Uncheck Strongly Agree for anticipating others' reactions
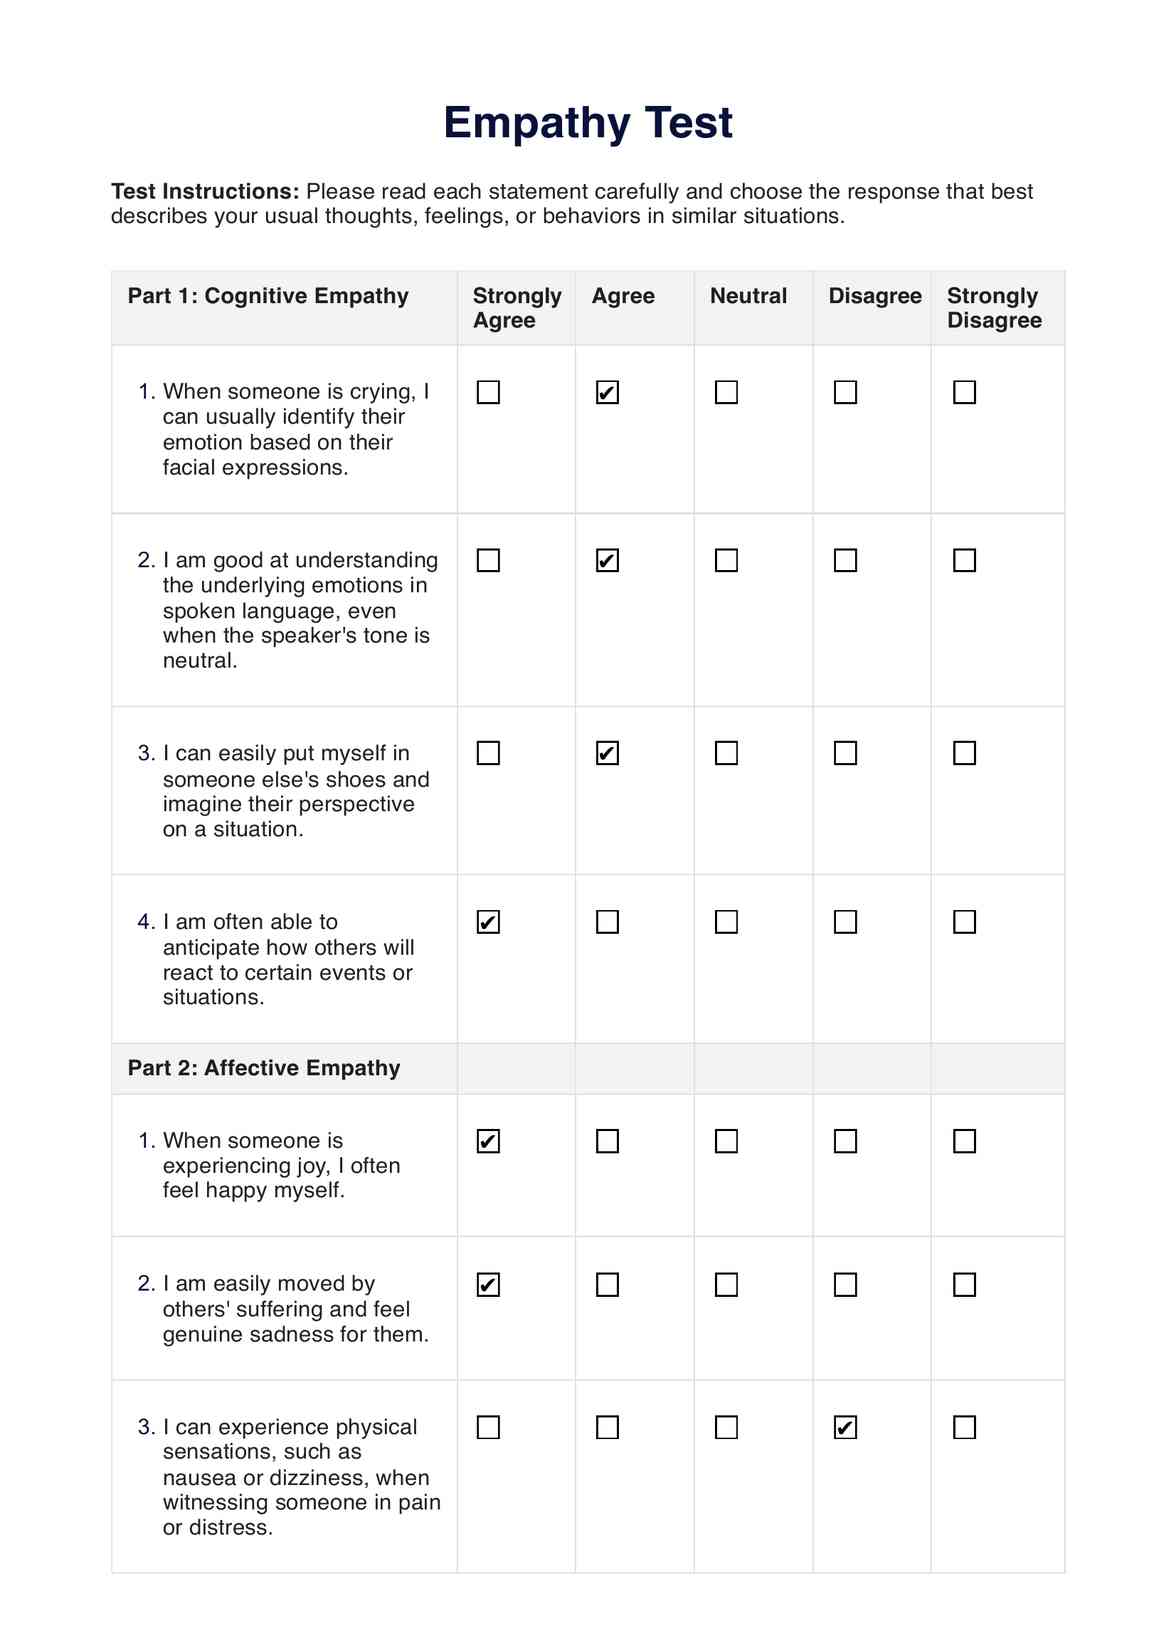1176x1630 pixels. tap(488, 922)
